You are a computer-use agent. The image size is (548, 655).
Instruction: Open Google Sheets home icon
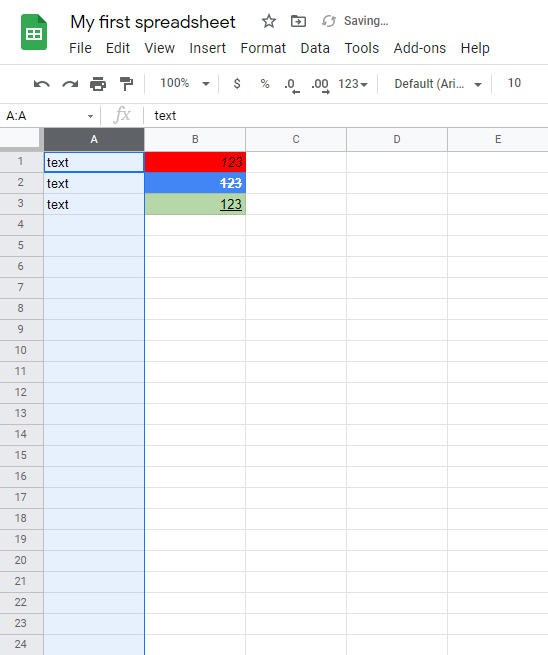pos(34,32)
